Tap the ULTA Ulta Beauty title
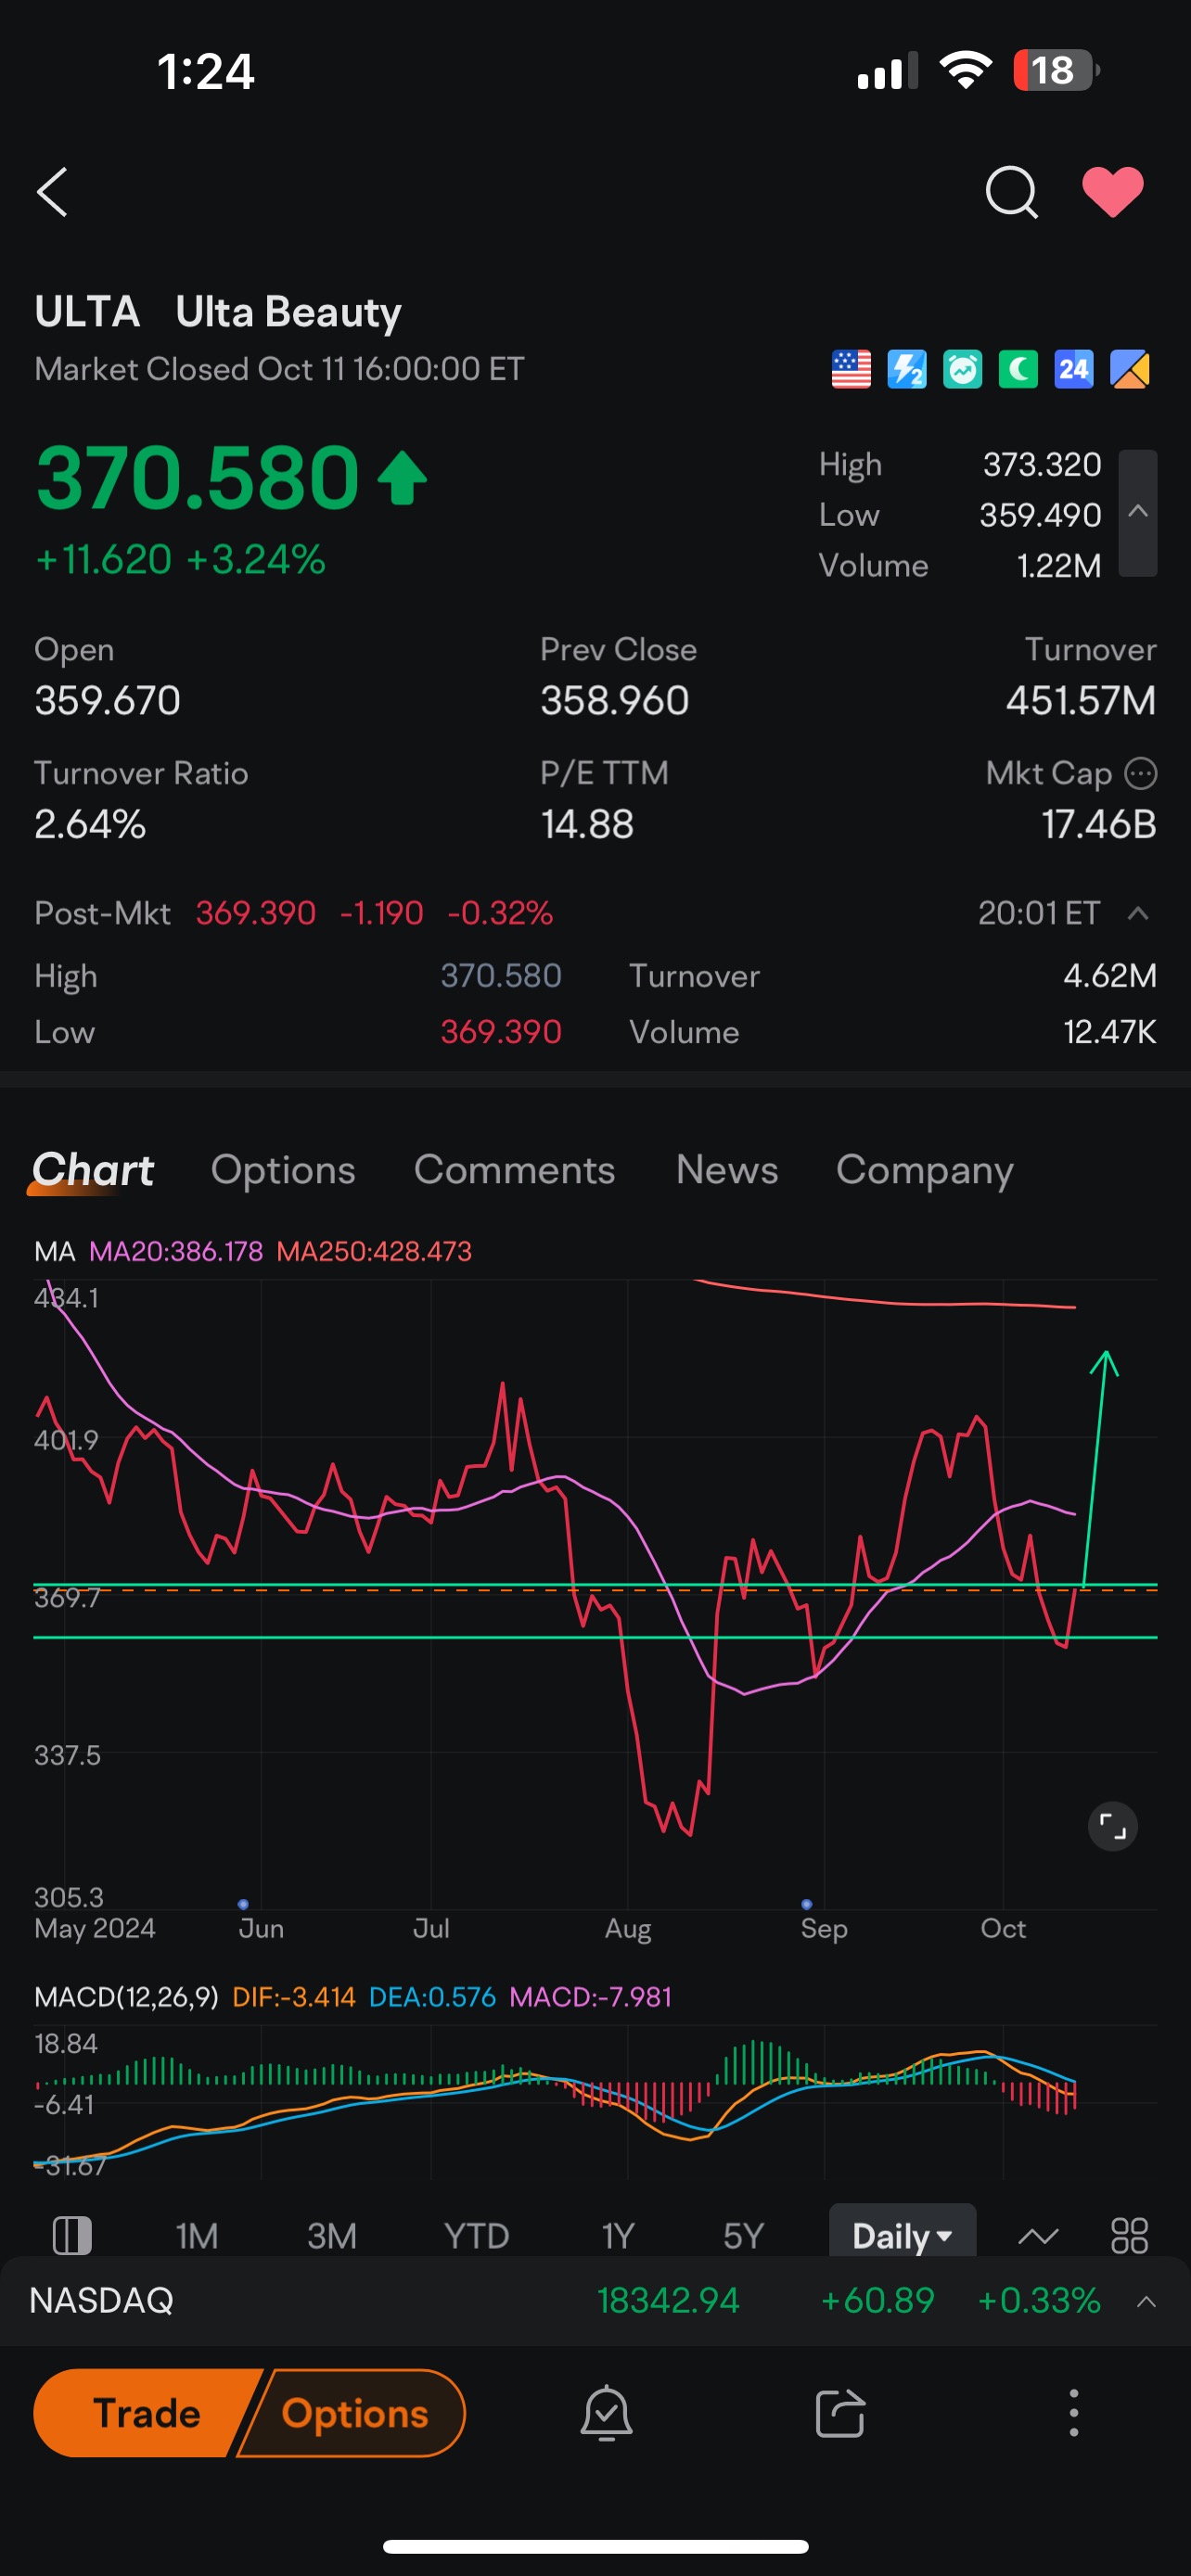This screenshot has height=2576, width=1191. (x=218, y=312)
